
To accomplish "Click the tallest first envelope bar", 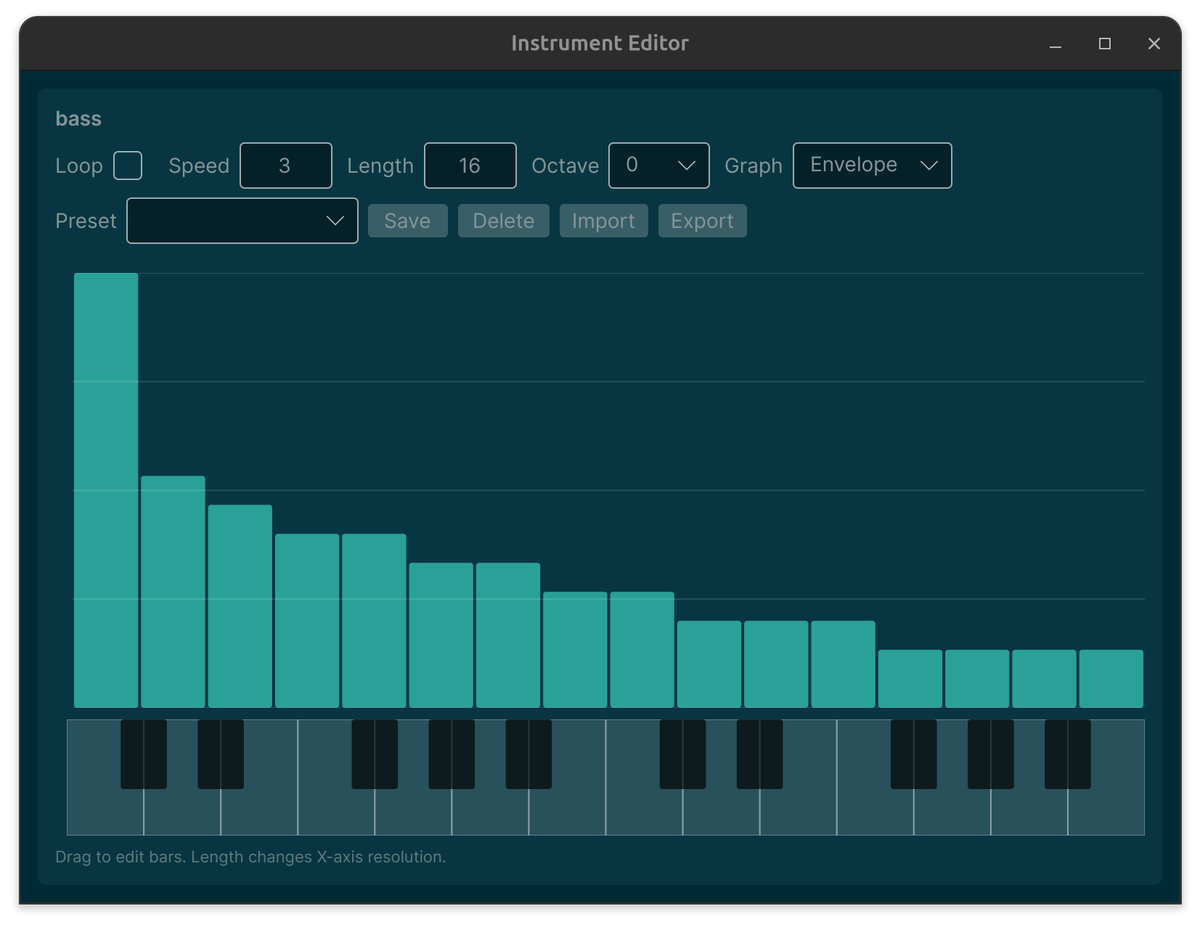I will click(106, 490).
